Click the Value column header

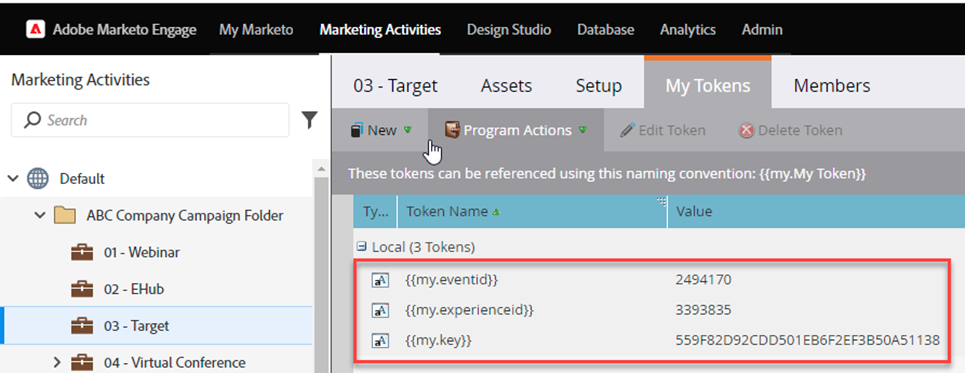pyautogui.click(x=816, y=212)
